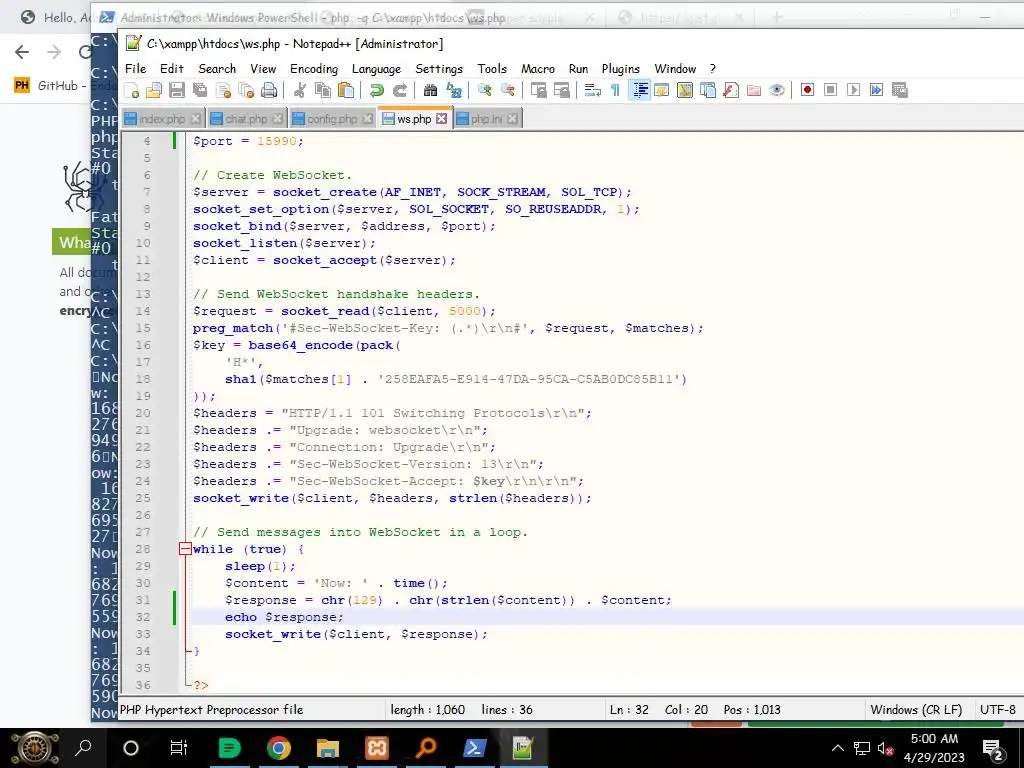Cut the selection with the scissors icon

[x=300, y=90]
